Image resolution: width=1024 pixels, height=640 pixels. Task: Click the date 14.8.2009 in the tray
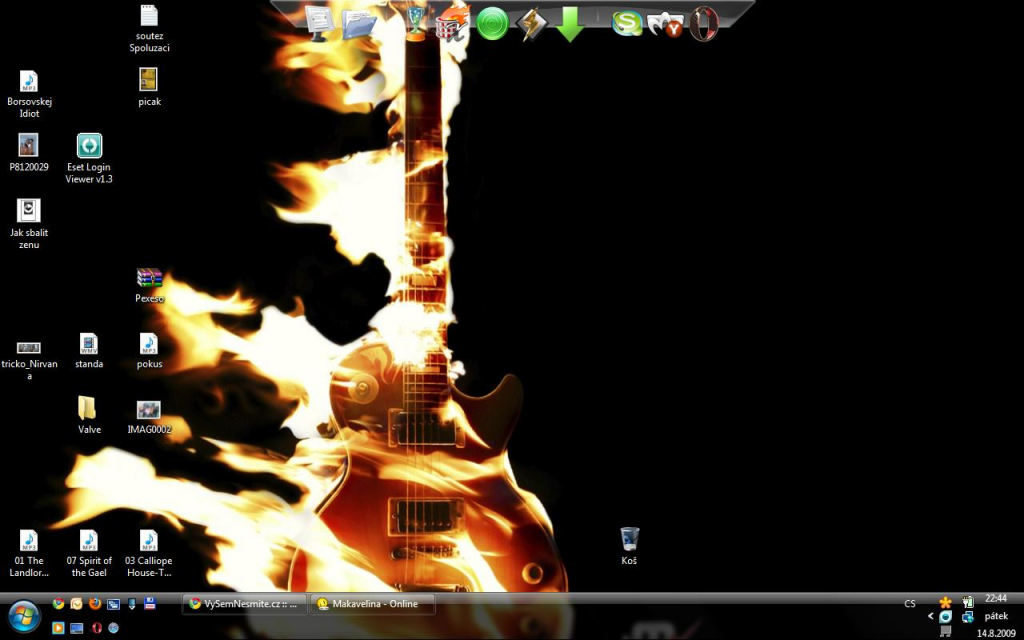(996, 633)
